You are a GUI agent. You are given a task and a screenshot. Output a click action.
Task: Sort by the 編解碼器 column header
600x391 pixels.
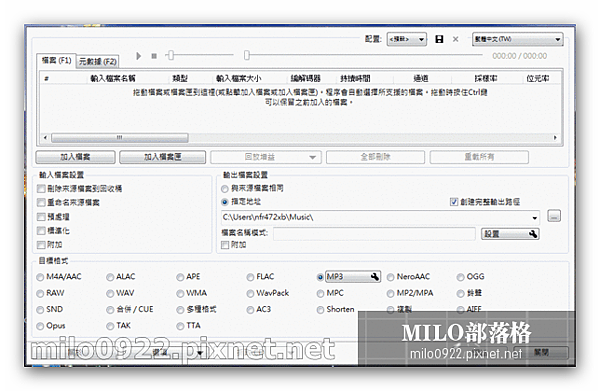pyautogui.click(x=305, y=78)
